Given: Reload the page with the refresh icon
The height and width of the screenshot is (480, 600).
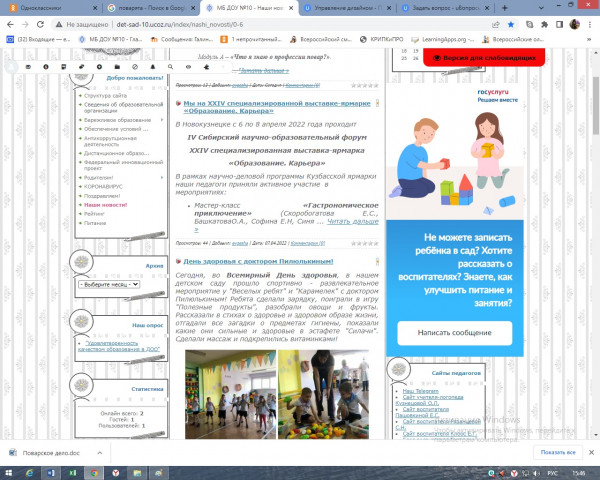Looking at the screenshot, I should 40,24.
